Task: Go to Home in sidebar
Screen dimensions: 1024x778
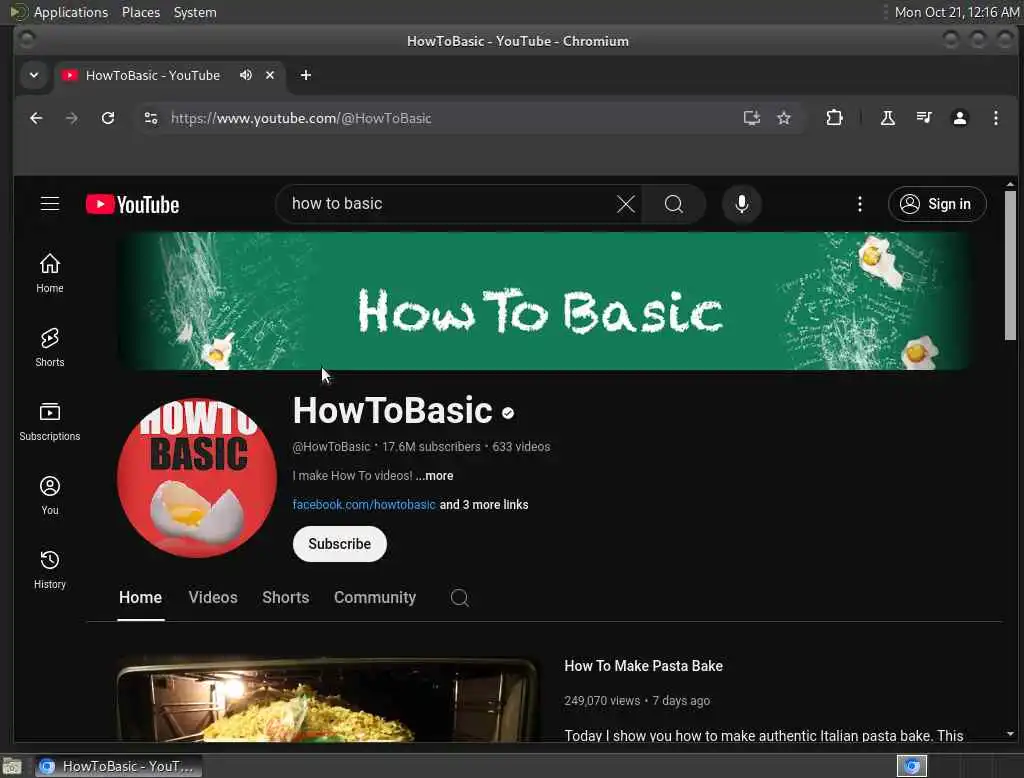Action: [50, 273]
